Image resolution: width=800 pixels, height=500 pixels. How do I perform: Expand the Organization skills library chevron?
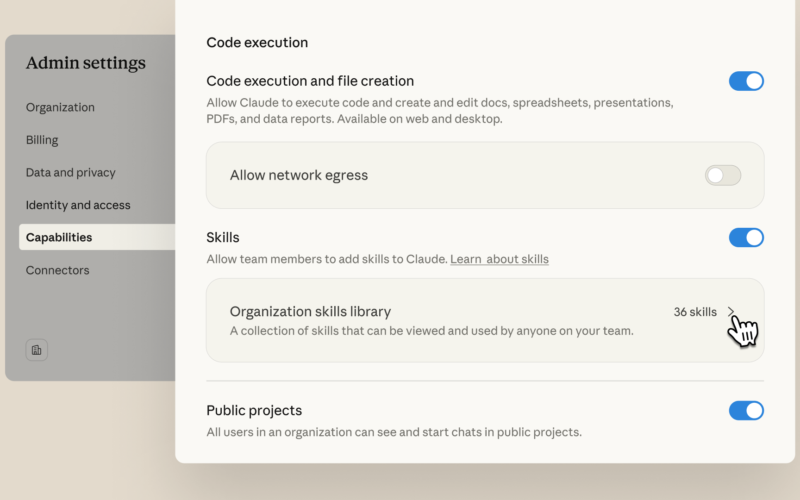[x=731, y=312]
